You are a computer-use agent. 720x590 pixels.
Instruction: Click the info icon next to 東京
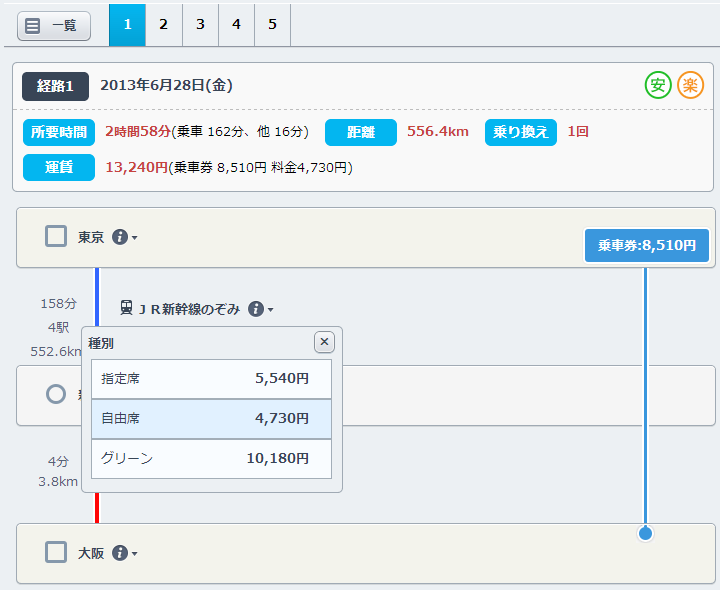(x=120, y=237)
